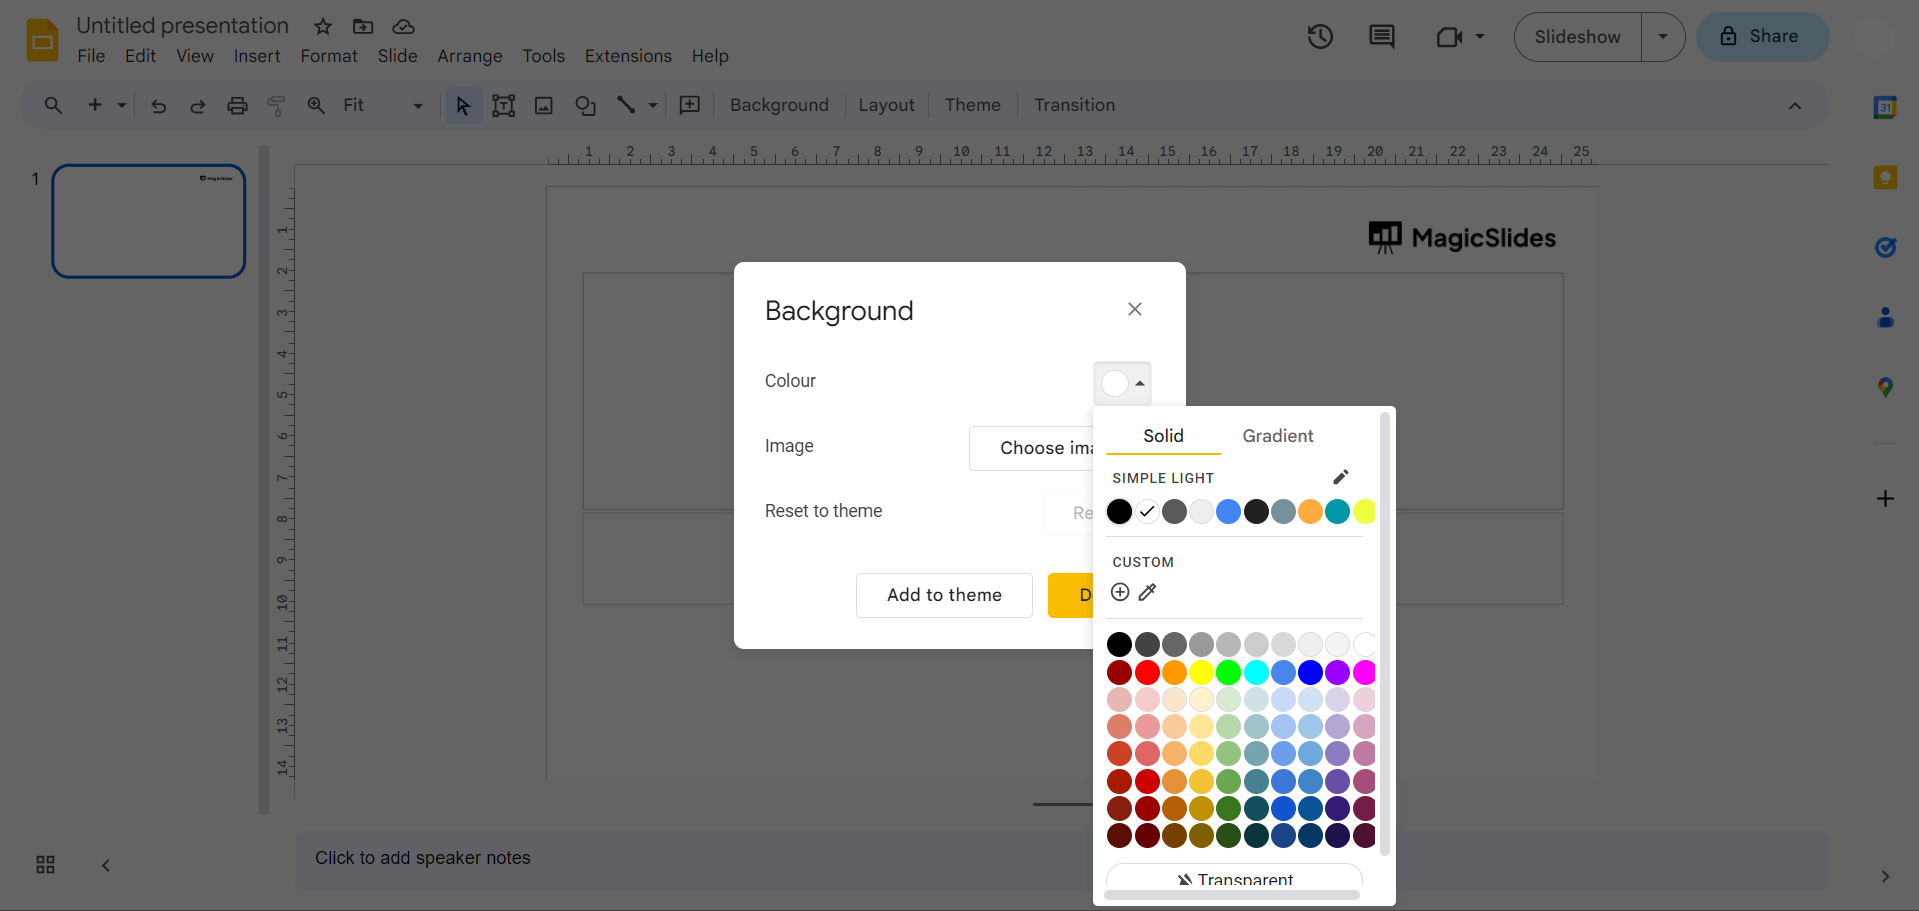Collapse the filmstrip panel arrow
The image size is (1919, 911).
tap(106, 865)
